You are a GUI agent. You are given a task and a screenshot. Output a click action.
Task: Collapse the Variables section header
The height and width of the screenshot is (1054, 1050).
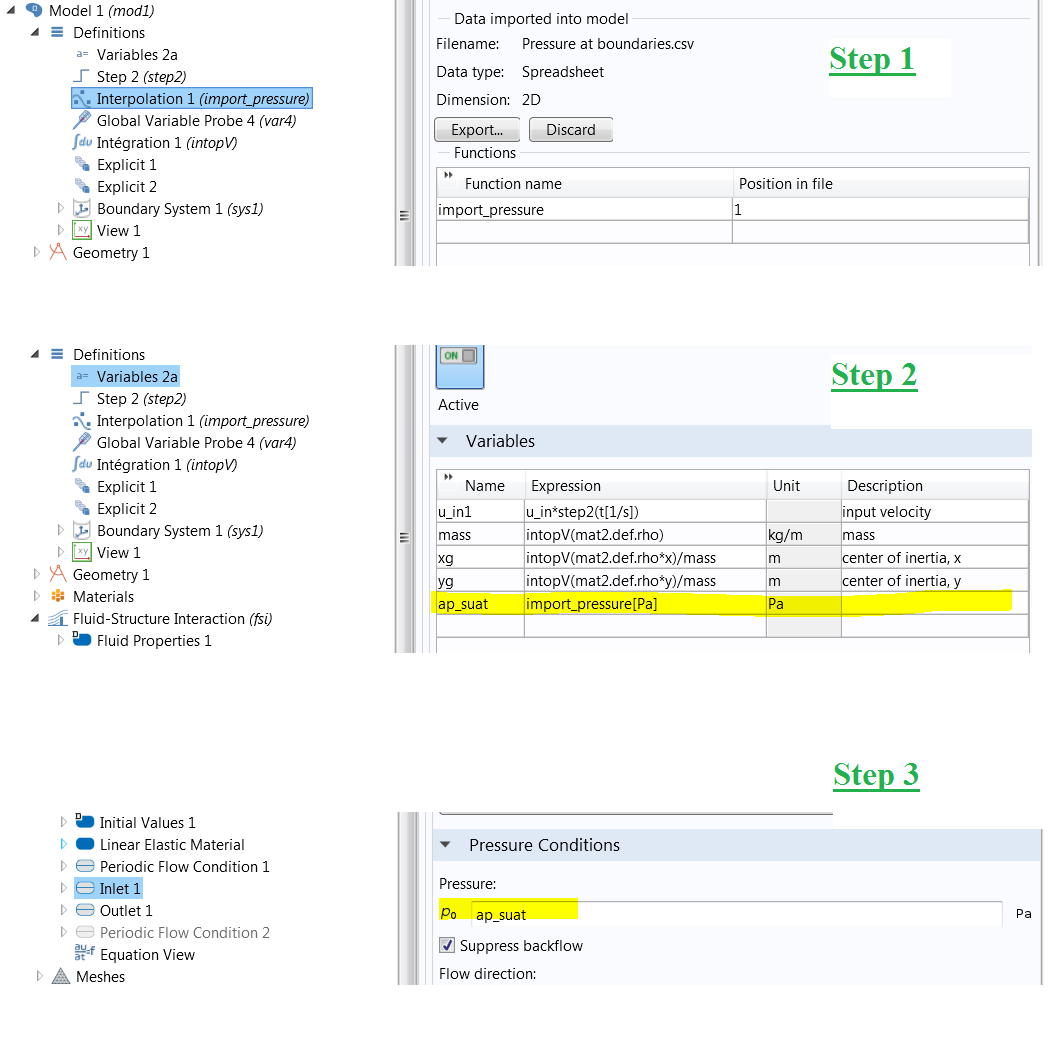tap(443, 441)
